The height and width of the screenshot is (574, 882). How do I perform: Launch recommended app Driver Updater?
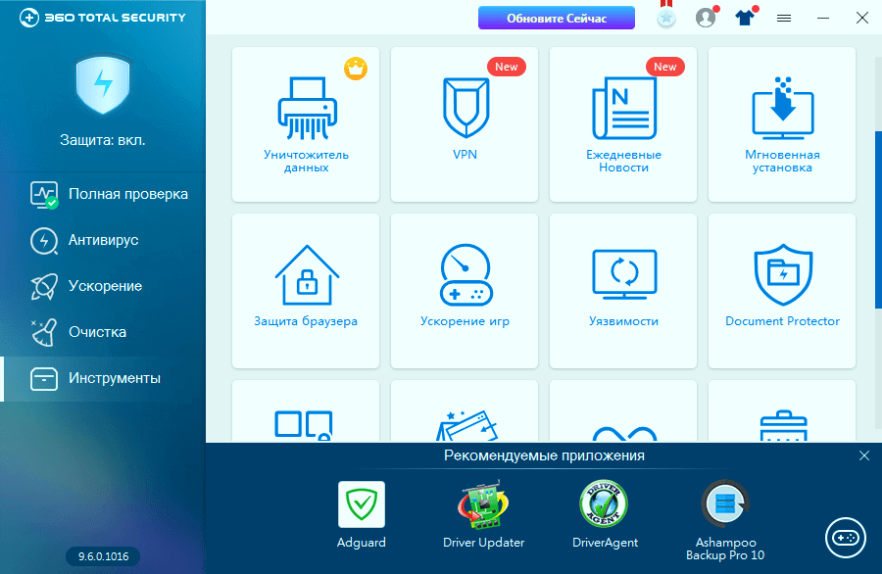click(x=483, y=515)
